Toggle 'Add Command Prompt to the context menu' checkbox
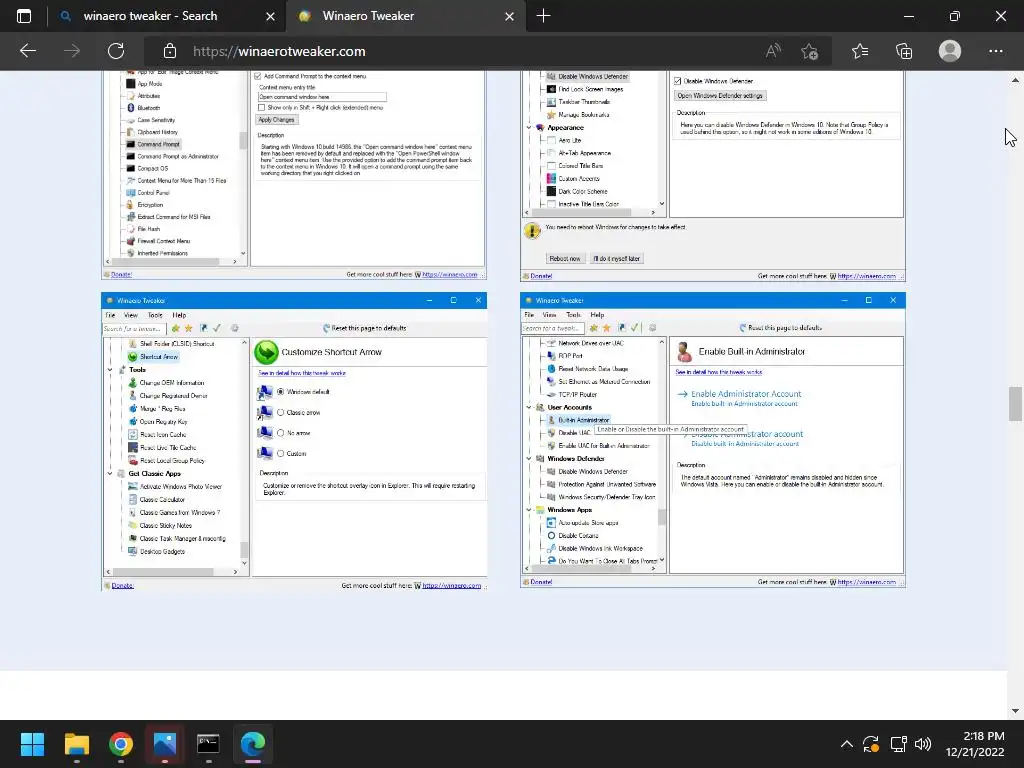The image size is (1024, 768). tap(257, 76)
